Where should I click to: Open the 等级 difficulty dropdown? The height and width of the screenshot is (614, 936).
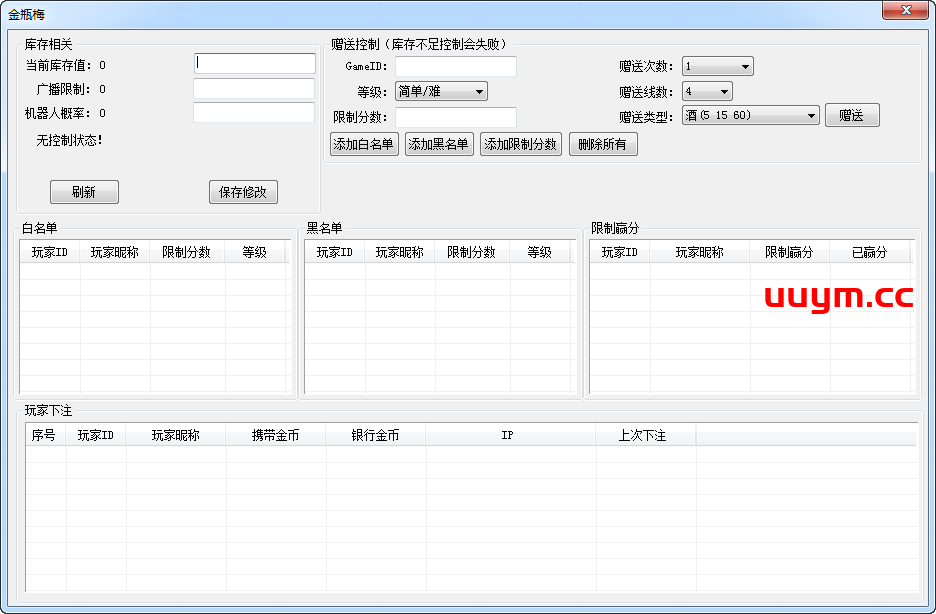coord(441,92)
